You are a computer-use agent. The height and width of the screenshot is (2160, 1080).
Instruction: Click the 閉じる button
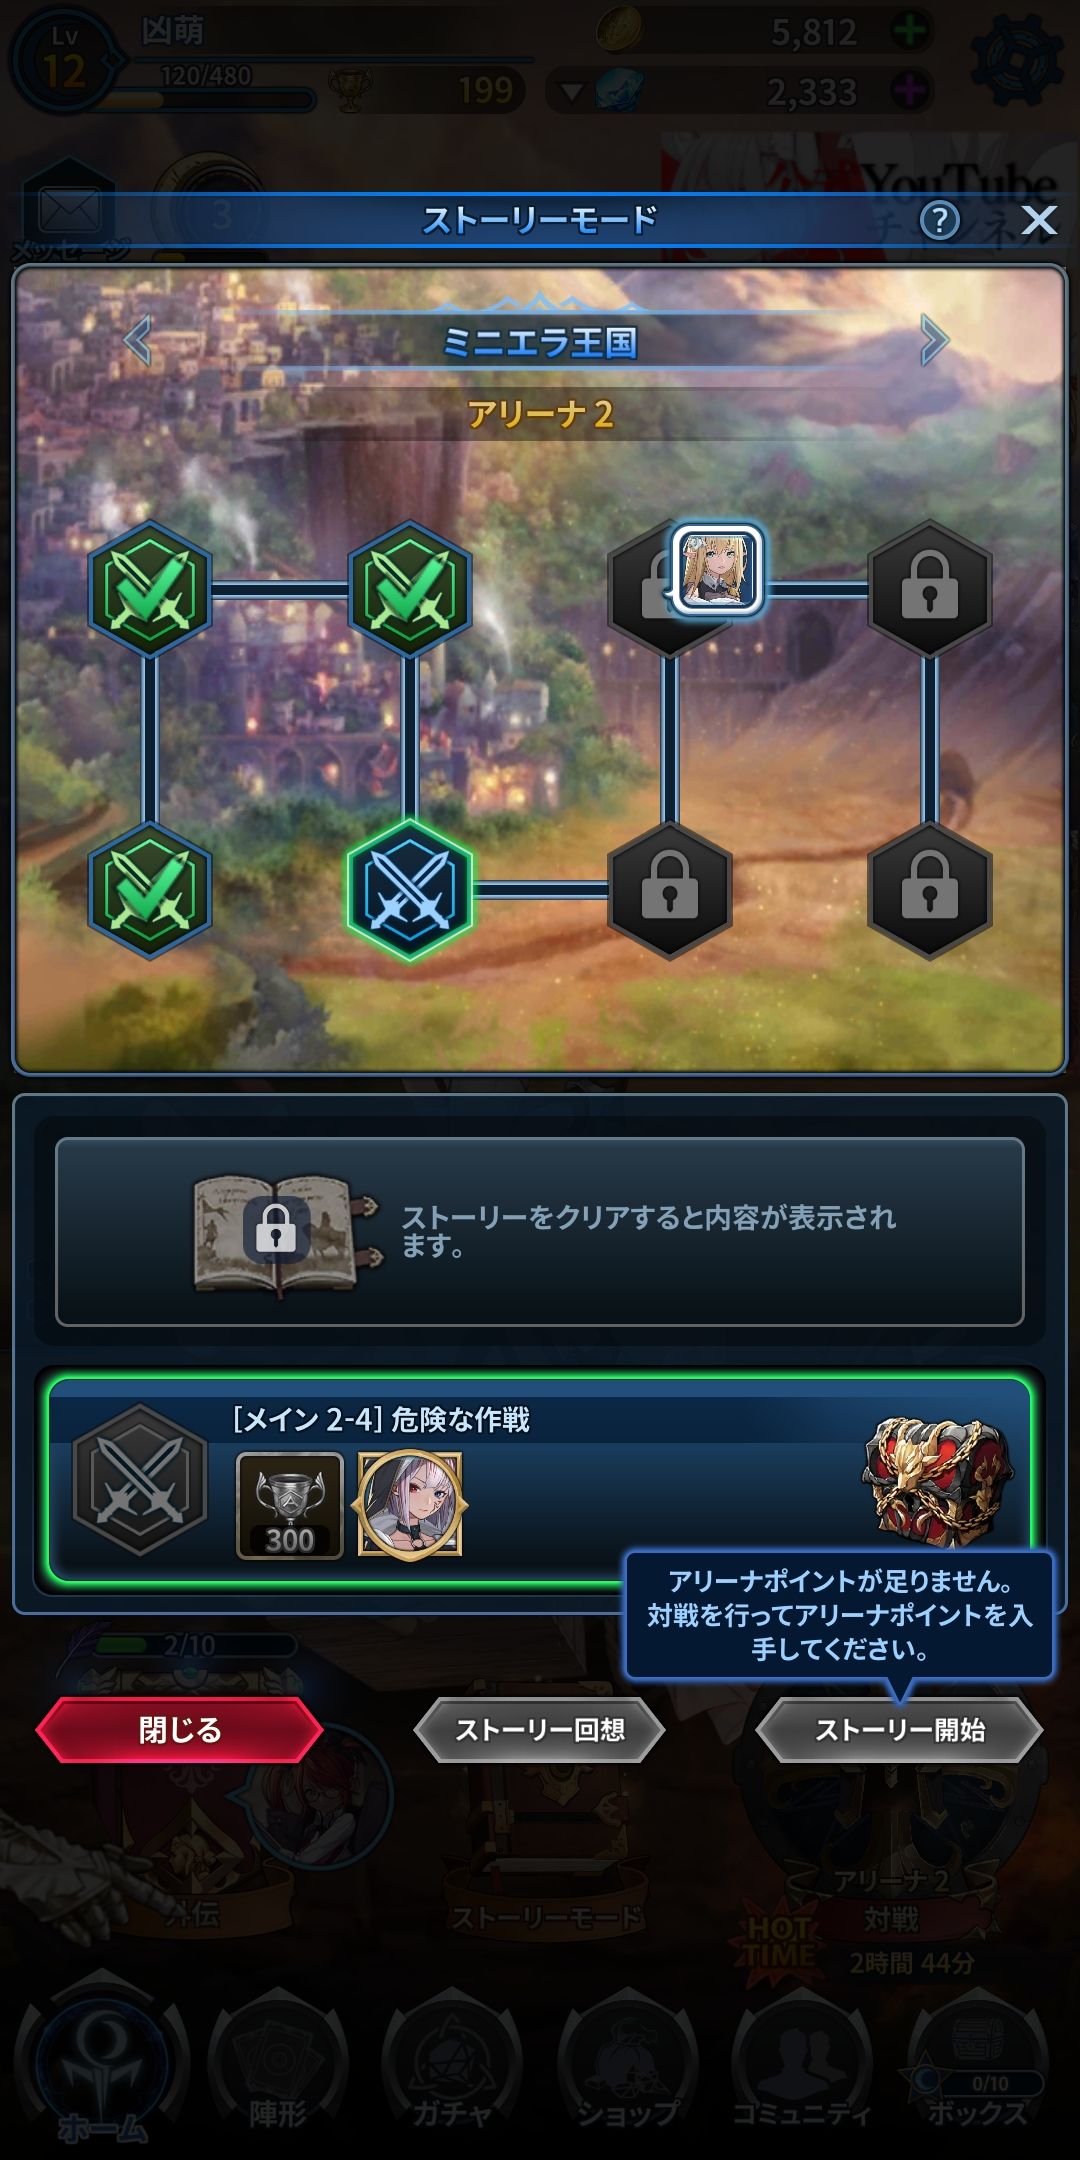pos(180,1730)
